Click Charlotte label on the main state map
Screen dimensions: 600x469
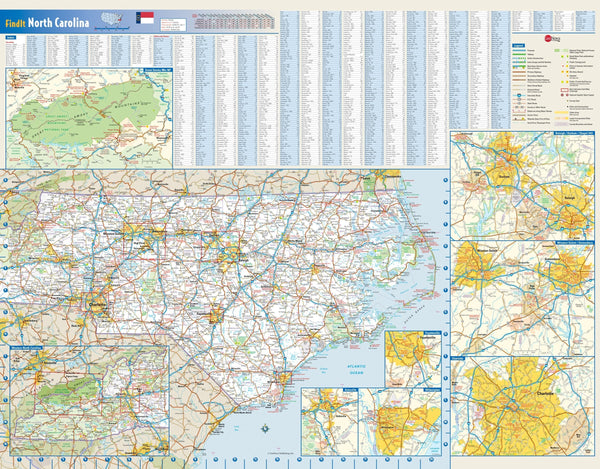97,305
